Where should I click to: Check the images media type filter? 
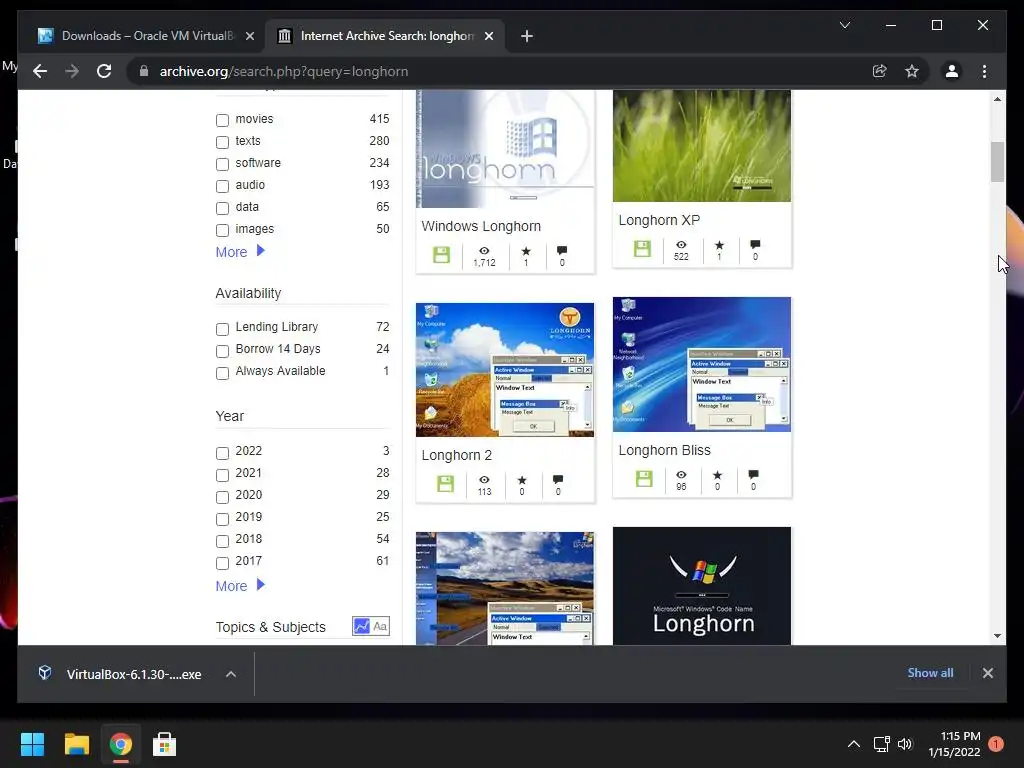(222, 230)
